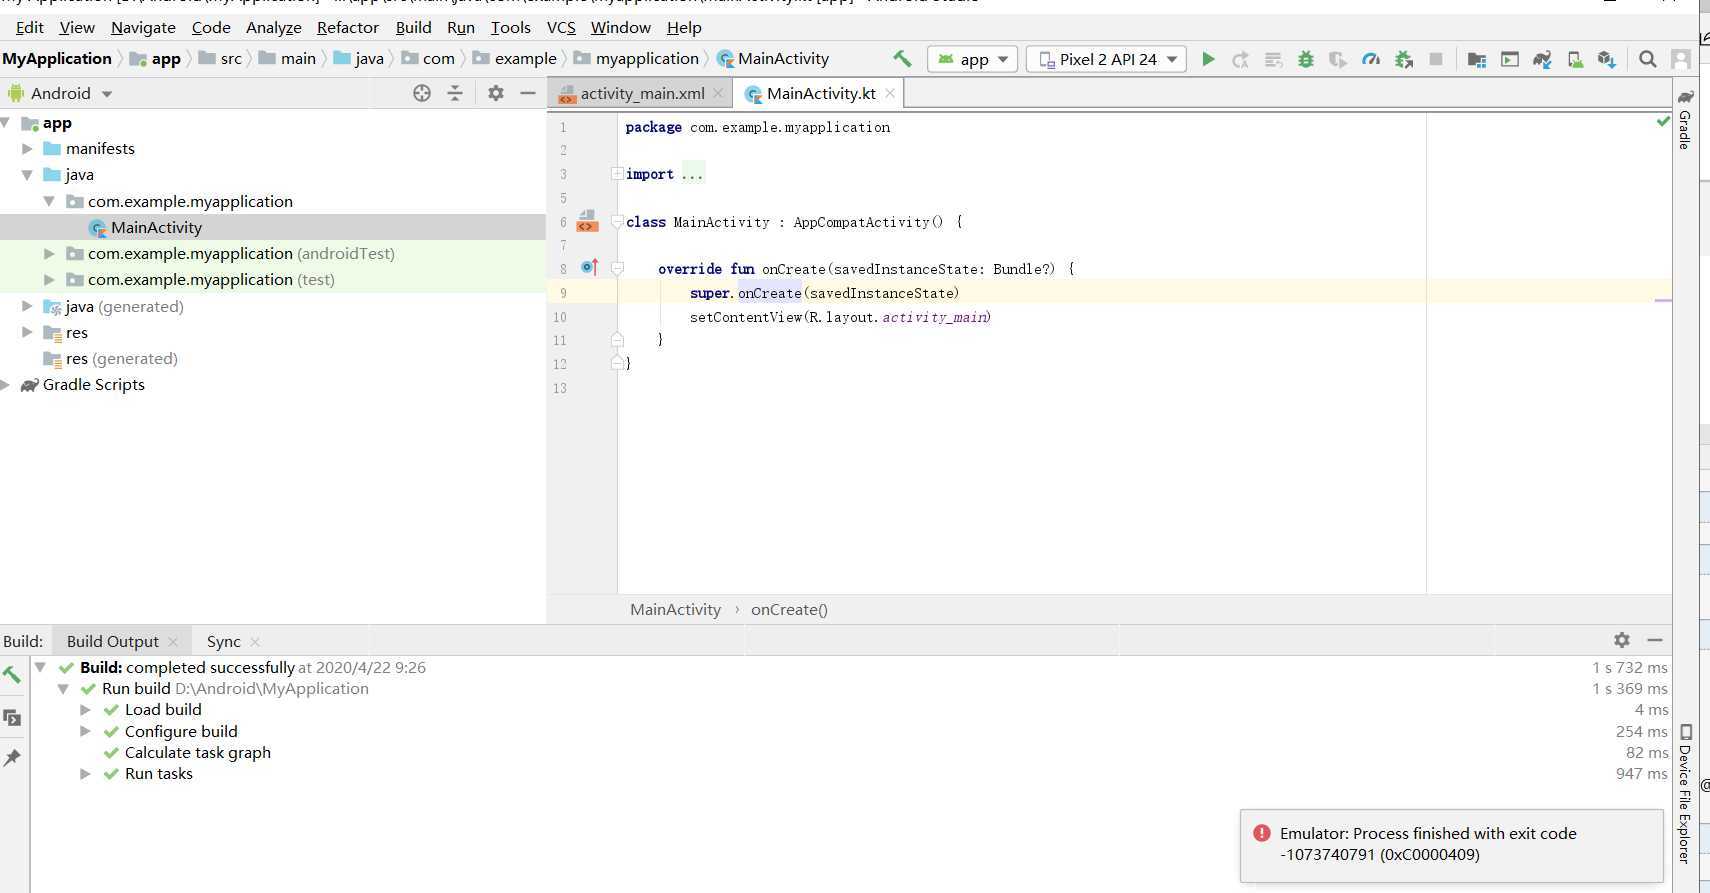Expand the Run tasks step
1710x893 pixels.
click(x=85, y=773)
